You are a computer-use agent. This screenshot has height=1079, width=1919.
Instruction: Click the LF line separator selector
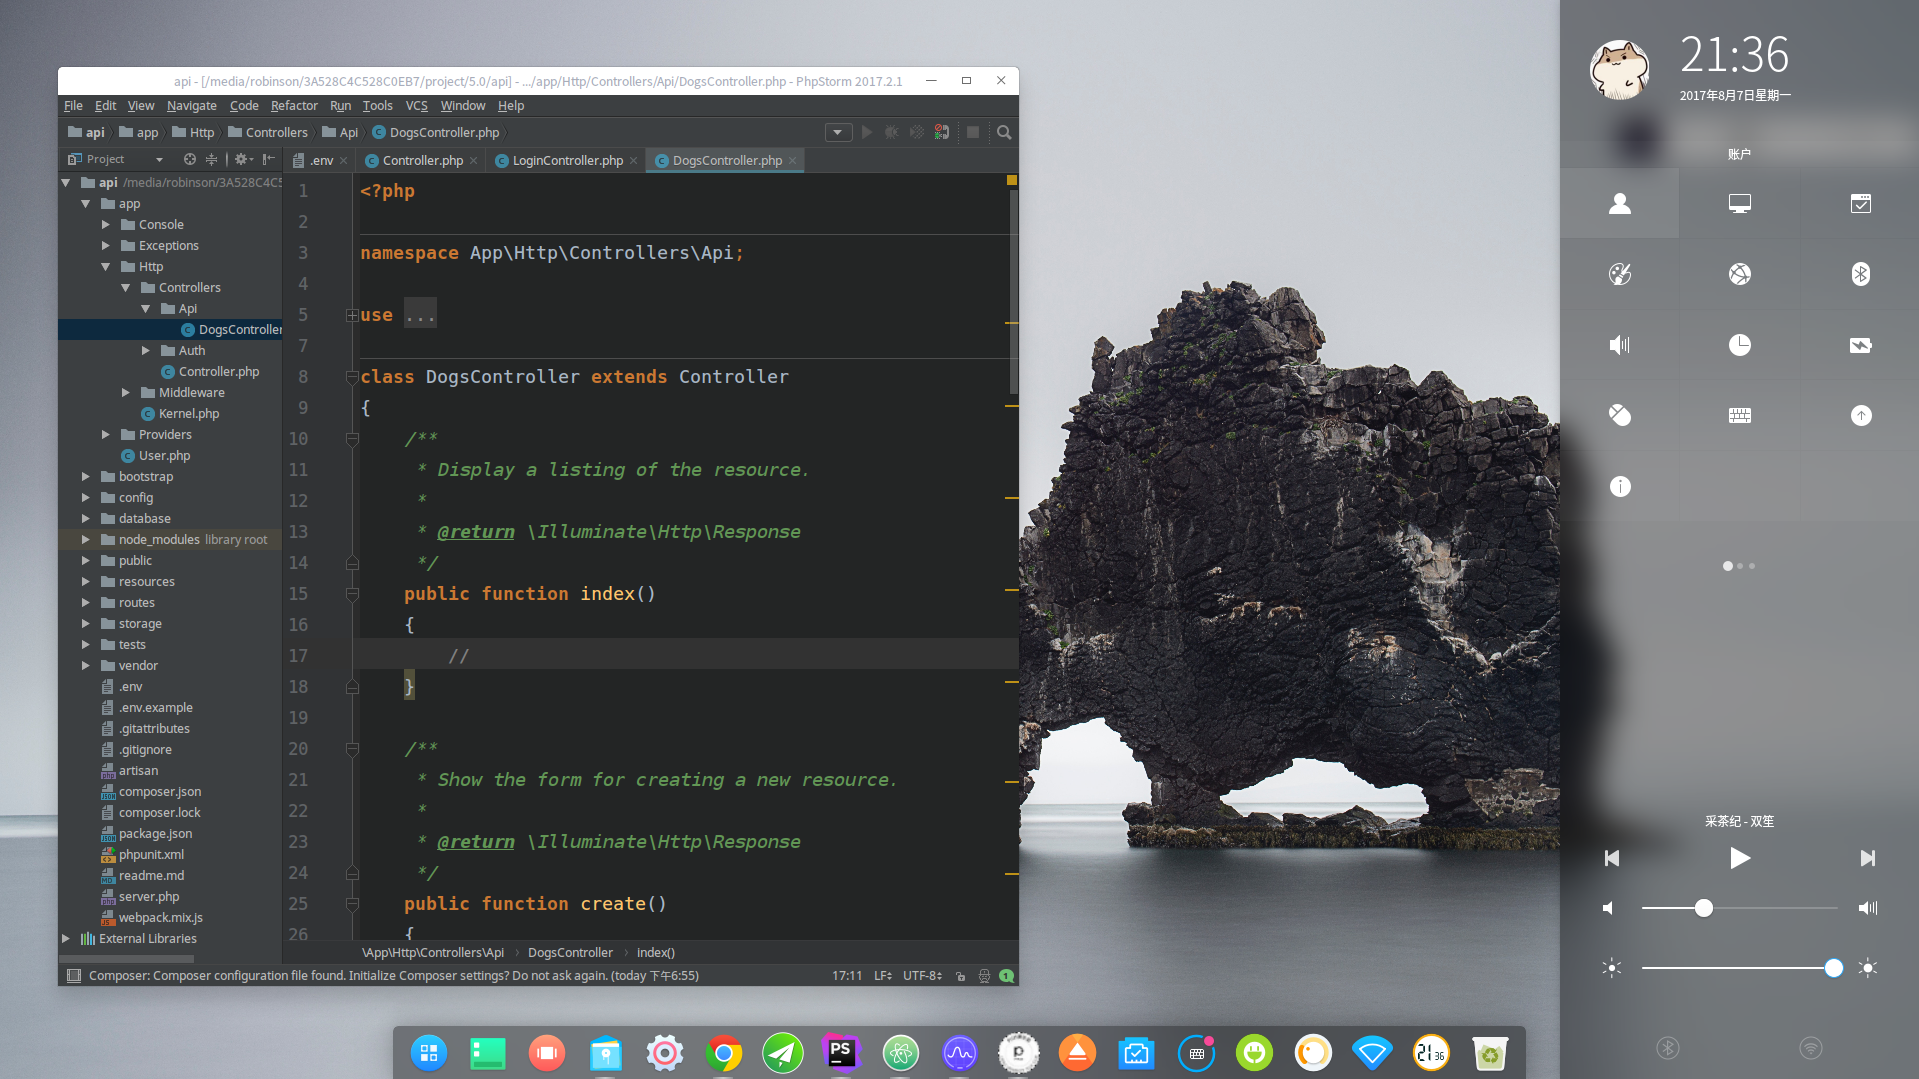coord(883,976)
